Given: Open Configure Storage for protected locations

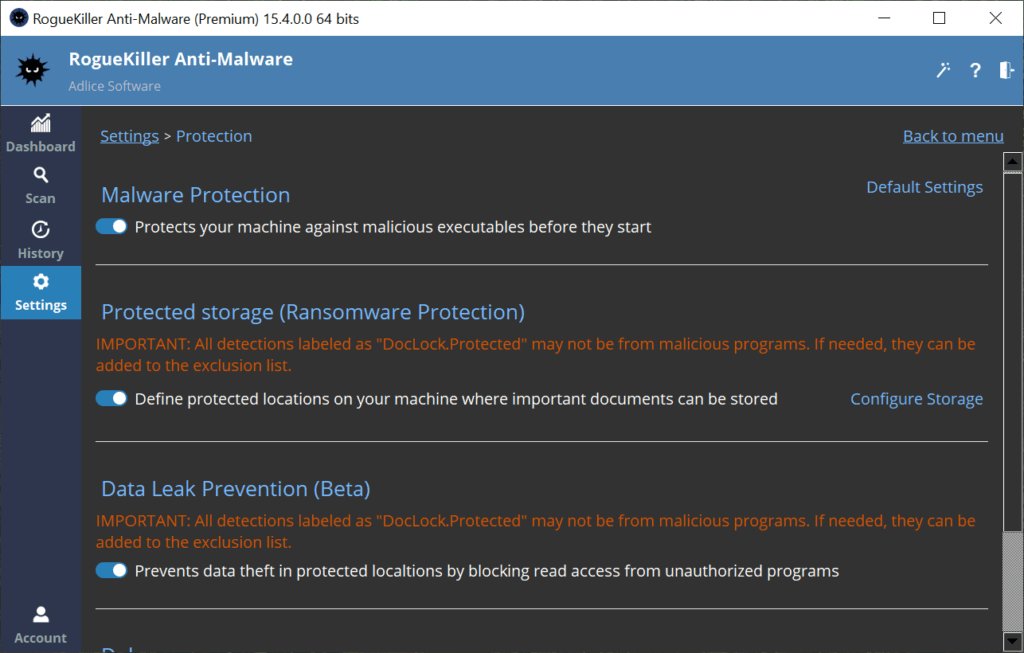Looking at the screenshot, I should click(916, 399).
